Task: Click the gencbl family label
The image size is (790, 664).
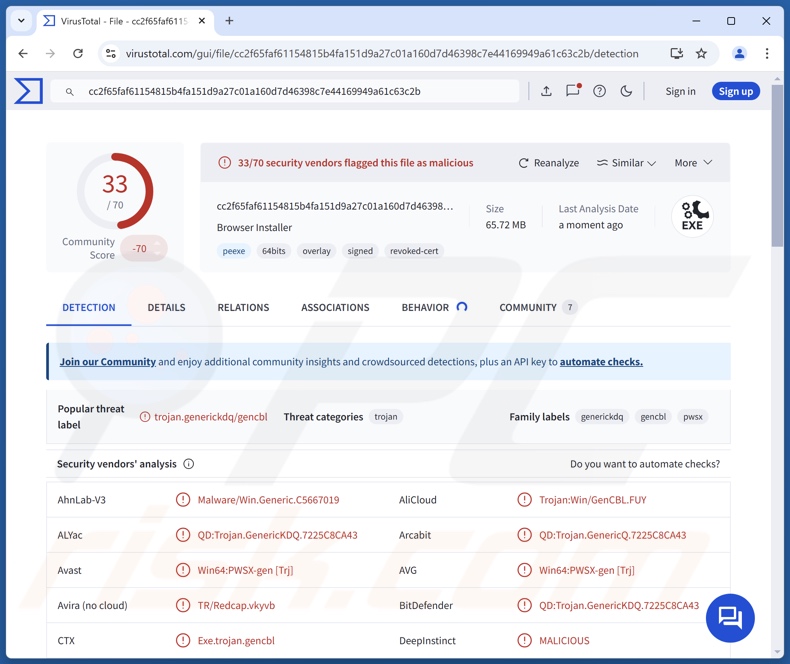Action: (x=653, y=417)
